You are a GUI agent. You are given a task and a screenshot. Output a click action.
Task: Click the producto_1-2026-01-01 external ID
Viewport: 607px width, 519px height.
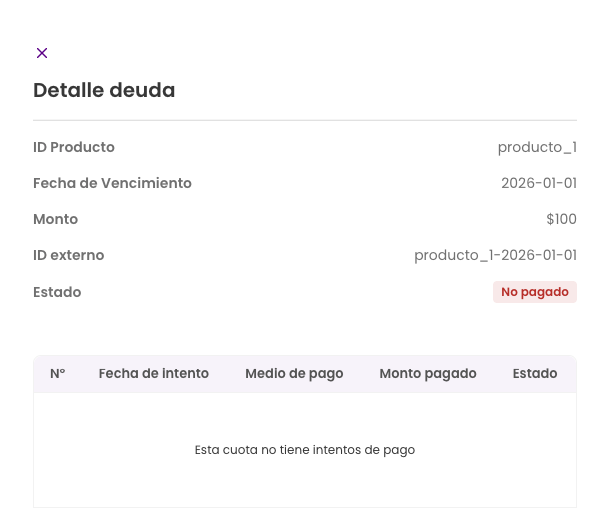pyautogui.click(x=495, y=255)
